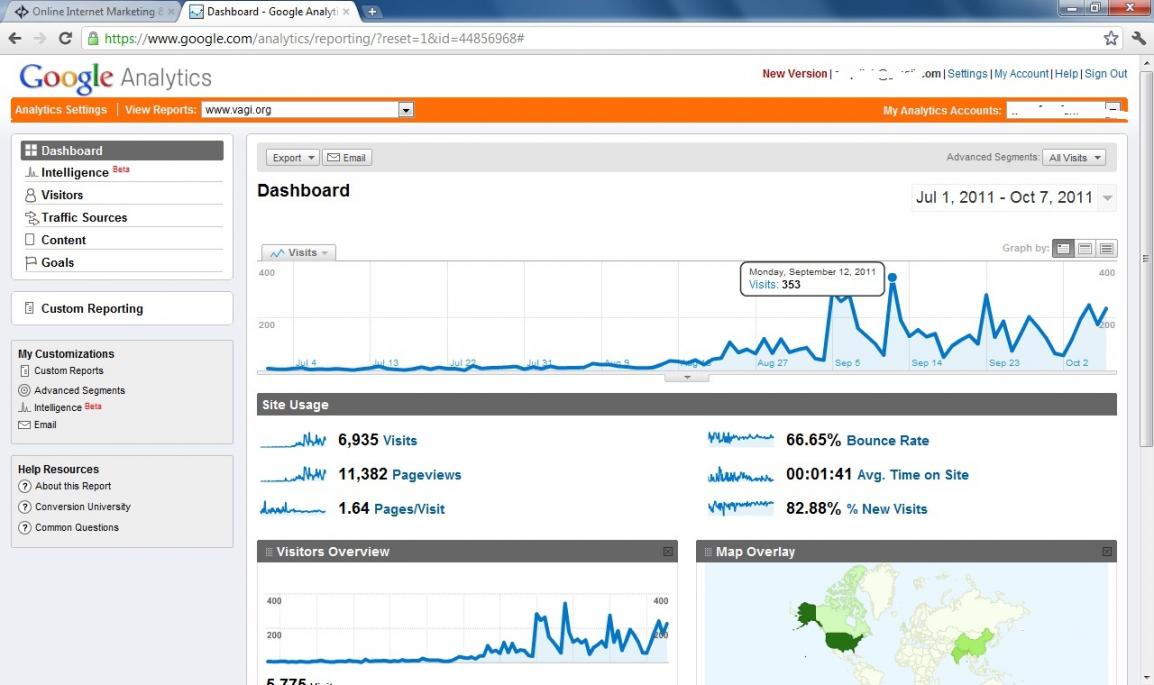Click Sign Out link
The image size is (1154, 685).
point(1105,74)
